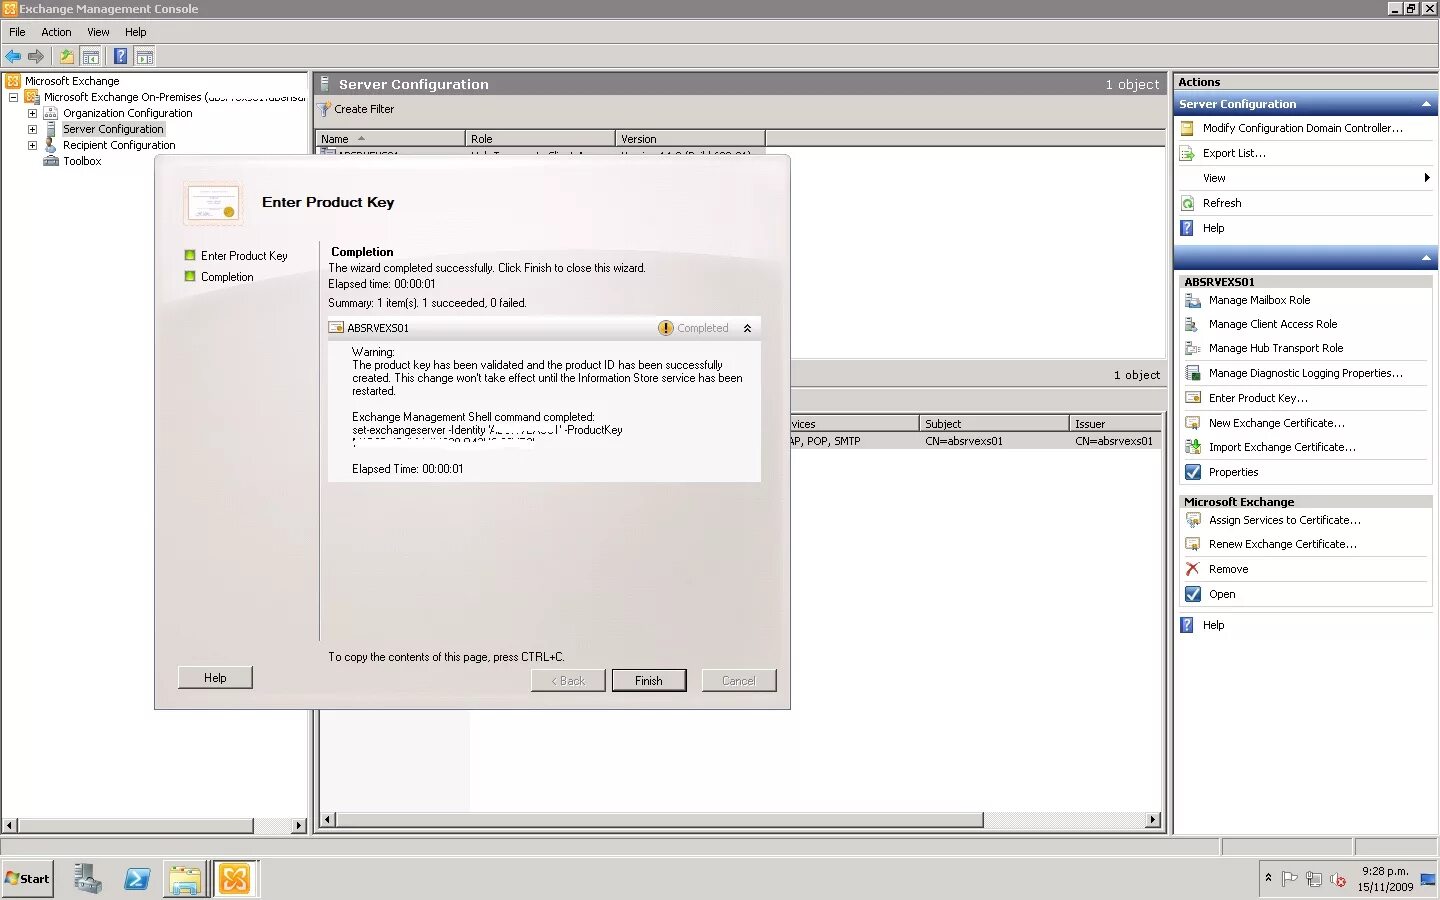Click the Manage Mailbox Role icon
1440x900 pixels.
1192,300
